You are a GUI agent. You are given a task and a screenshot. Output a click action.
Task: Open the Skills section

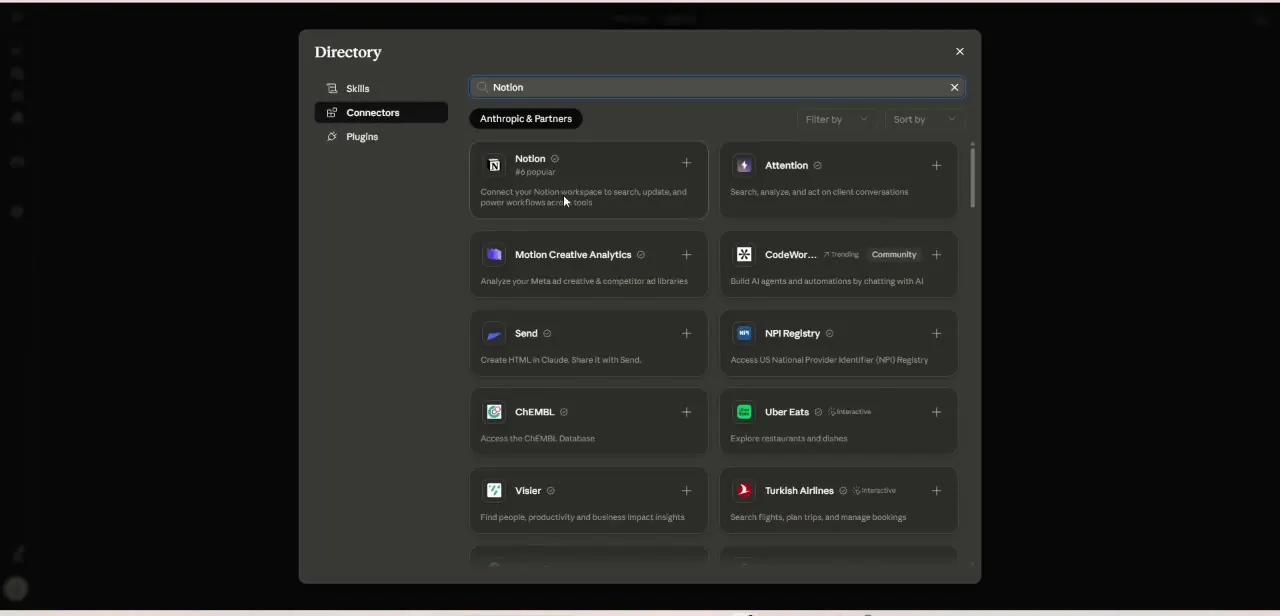(381, 88)
